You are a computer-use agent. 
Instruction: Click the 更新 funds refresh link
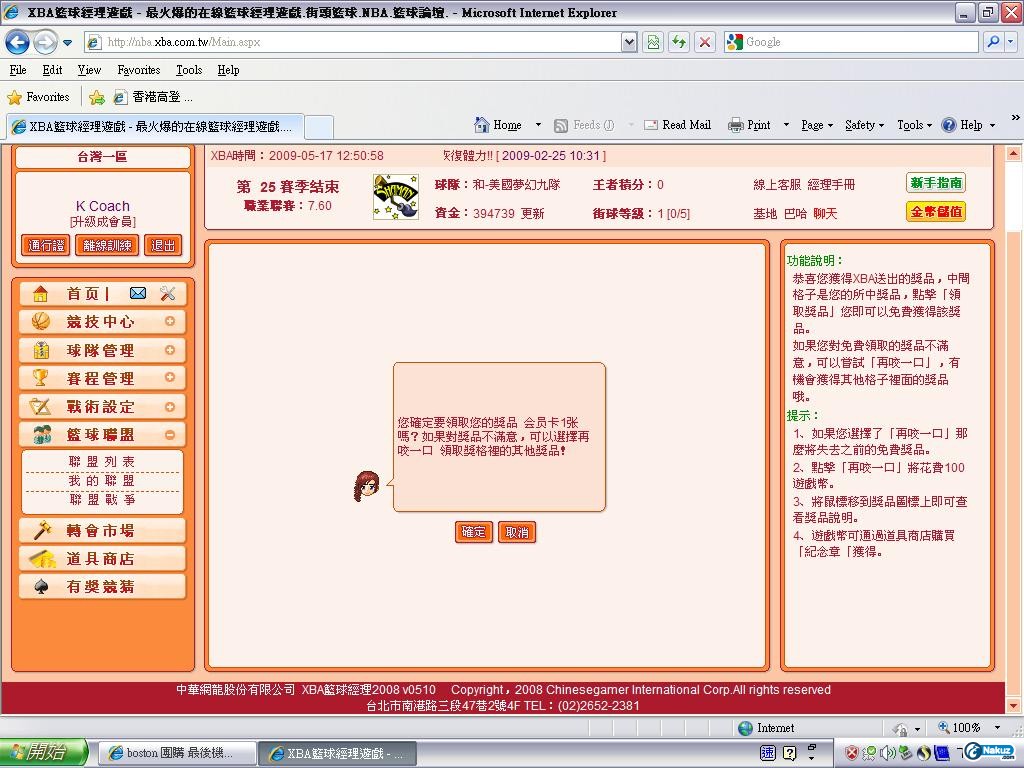(532, 214)
